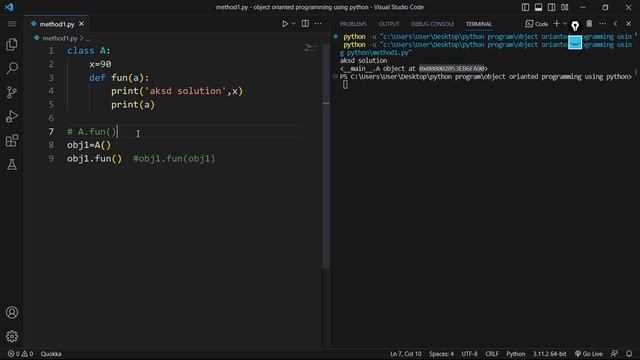Click the minimap preview at editor top

(x=311, y=48)
